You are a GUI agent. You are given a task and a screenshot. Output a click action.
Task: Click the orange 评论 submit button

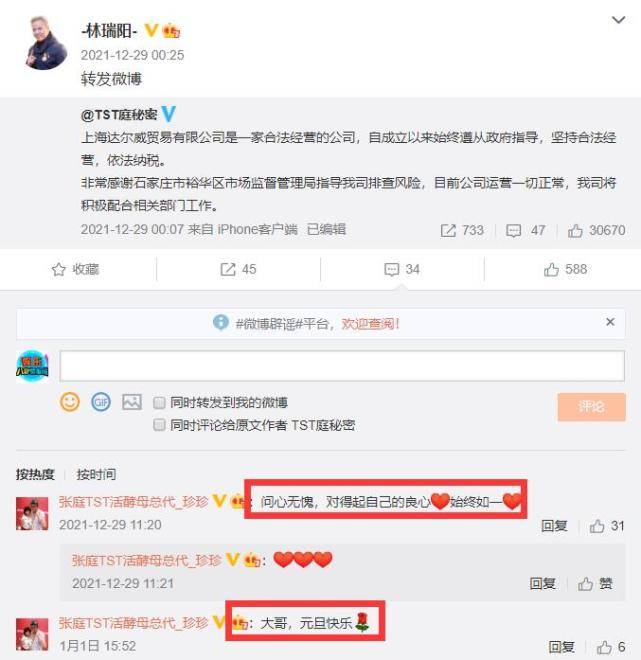click(591, 407)
